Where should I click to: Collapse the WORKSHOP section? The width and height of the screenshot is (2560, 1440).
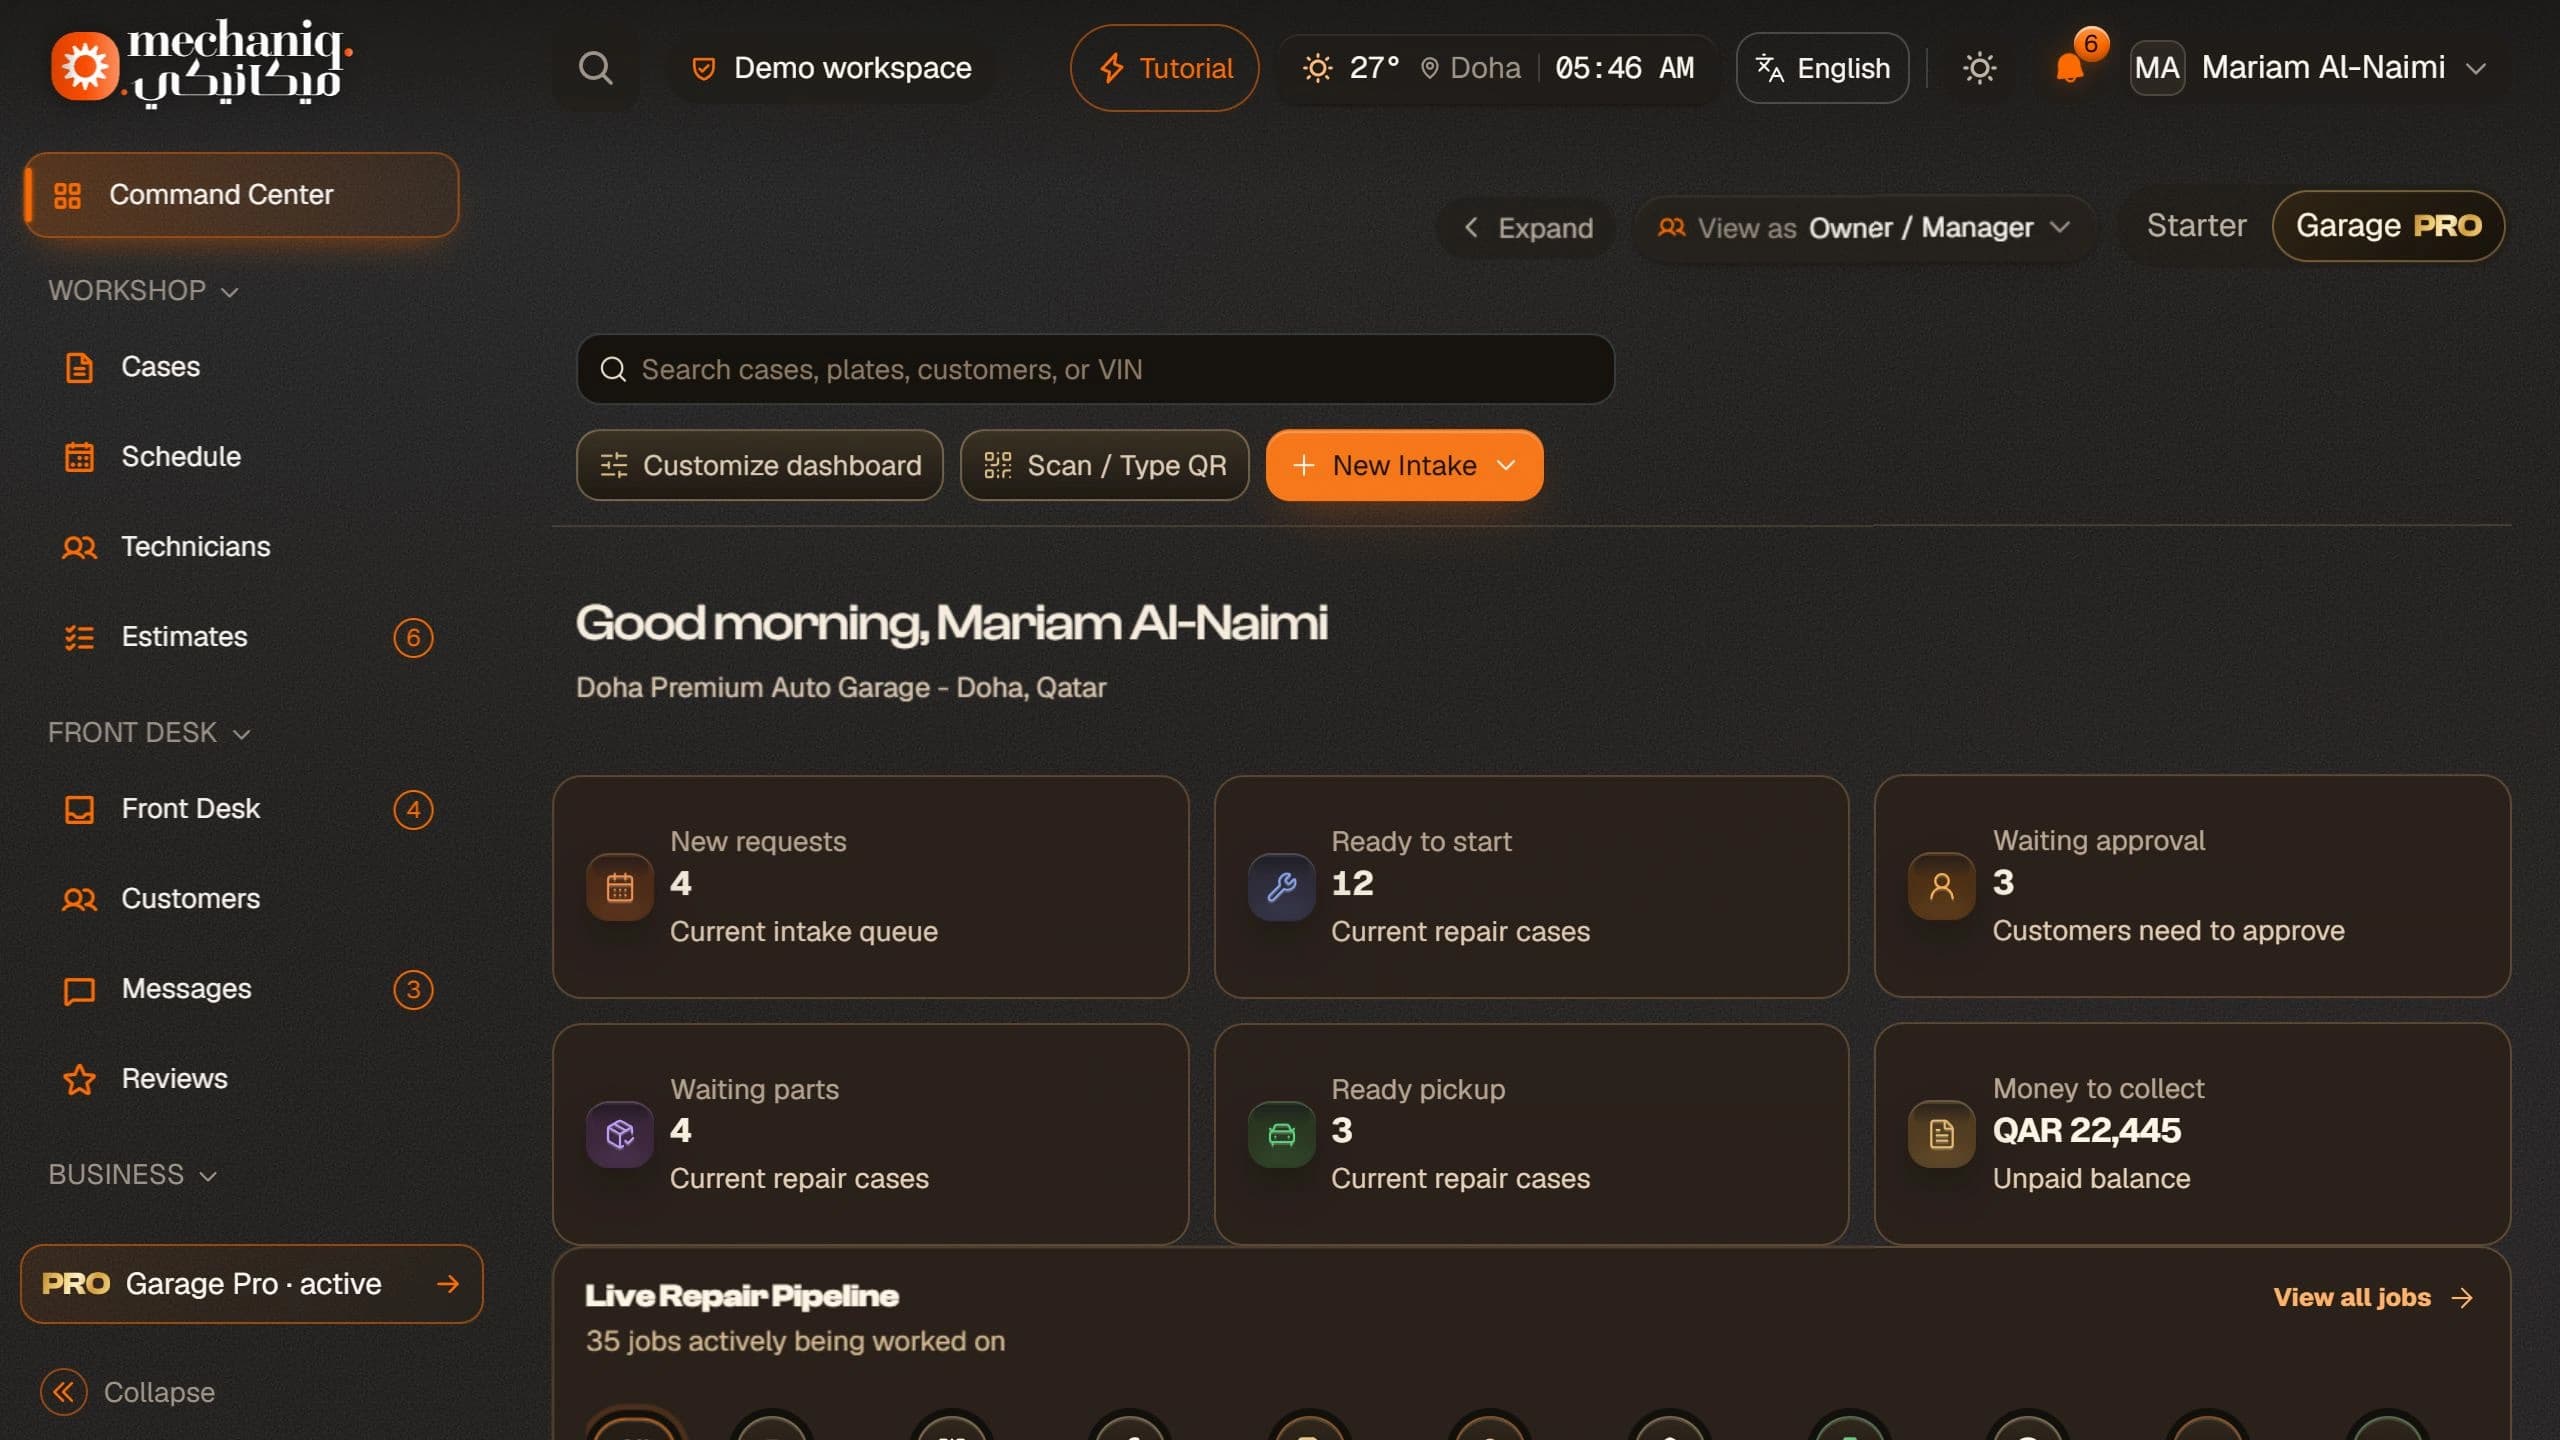coord(143,291)
